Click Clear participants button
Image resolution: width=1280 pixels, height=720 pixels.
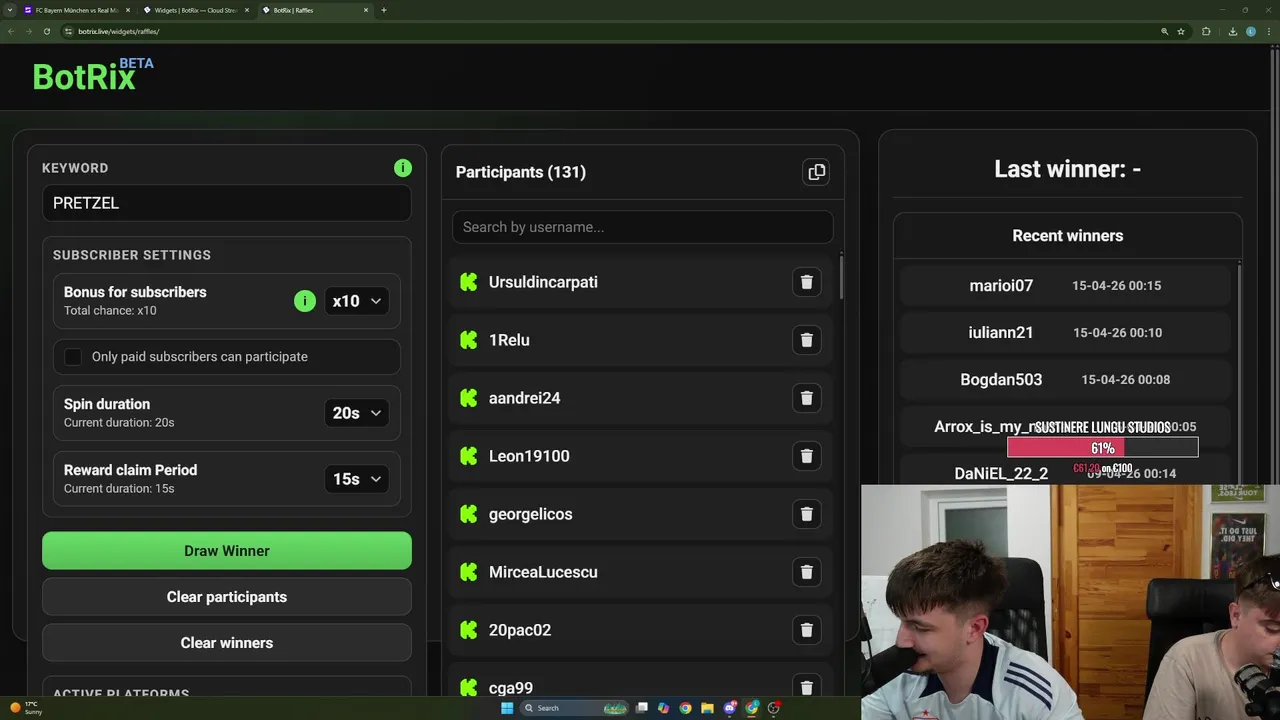tap(227, 597)
